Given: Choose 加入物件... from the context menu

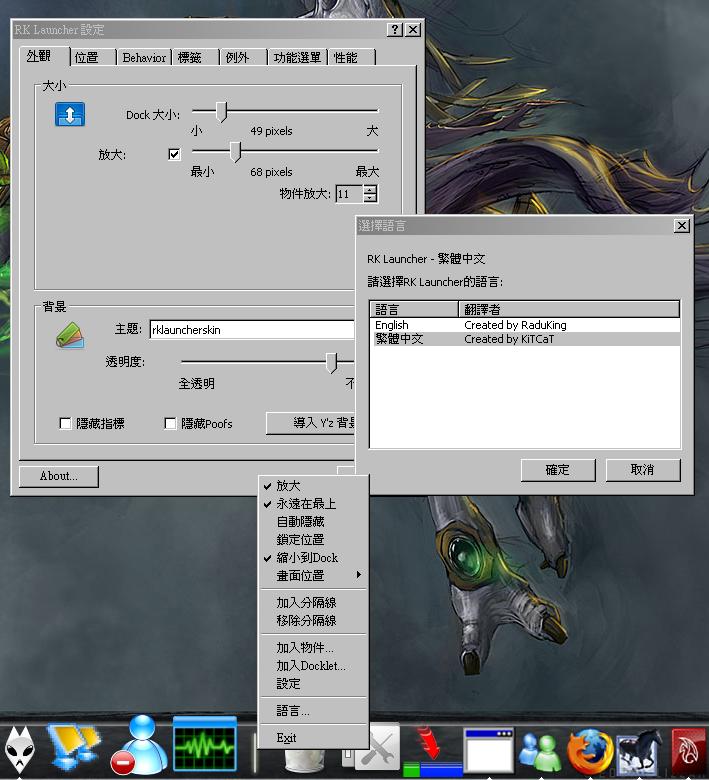Looking at the screenshot, I should (x=314, y=648).
